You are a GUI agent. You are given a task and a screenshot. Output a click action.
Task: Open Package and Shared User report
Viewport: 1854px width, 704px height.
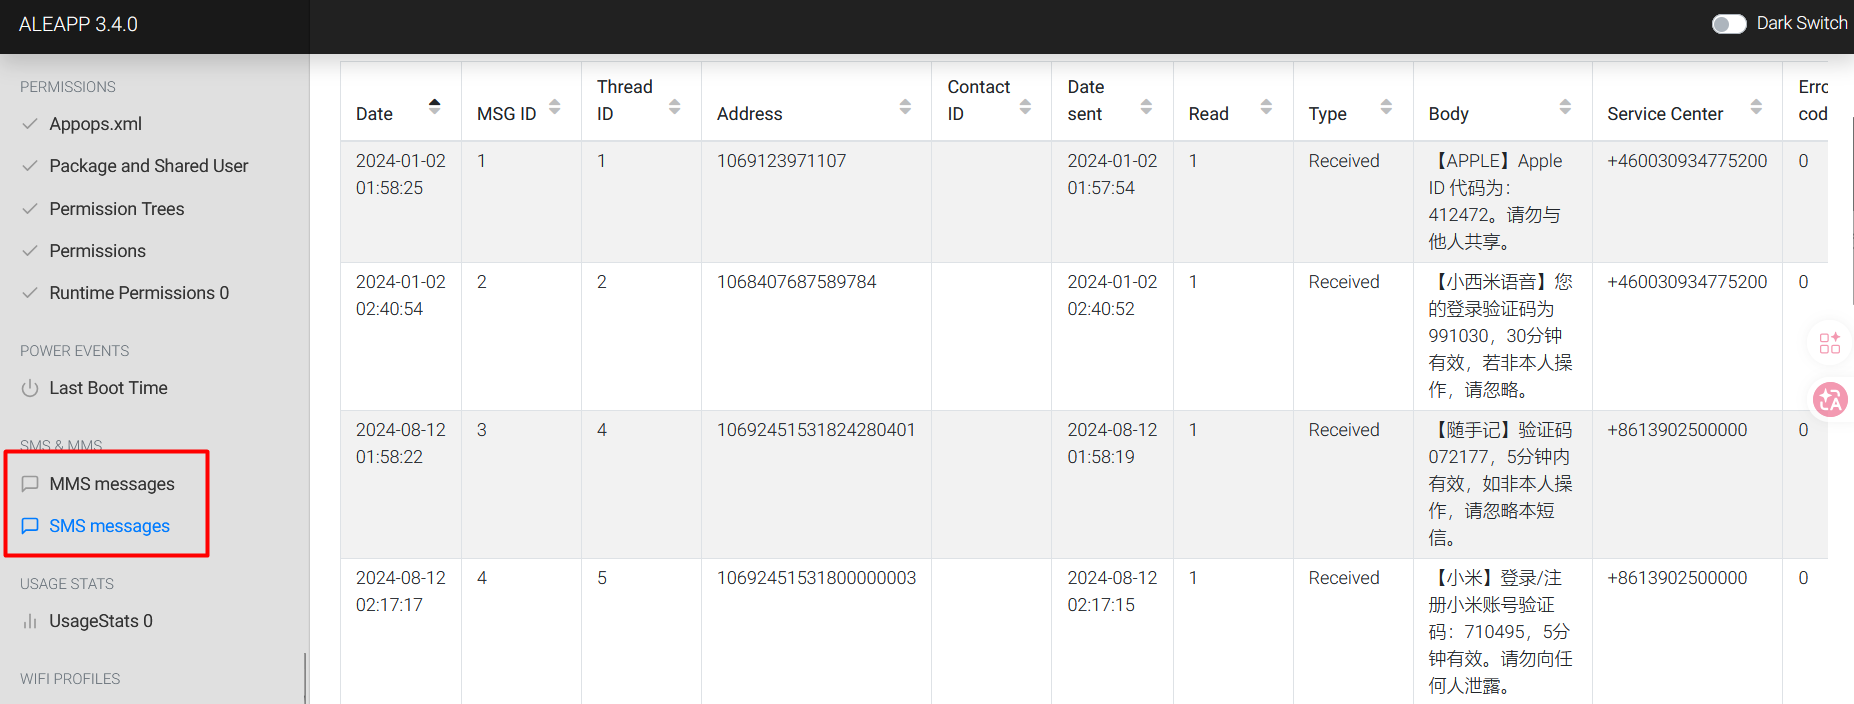[x=149, y=166]
